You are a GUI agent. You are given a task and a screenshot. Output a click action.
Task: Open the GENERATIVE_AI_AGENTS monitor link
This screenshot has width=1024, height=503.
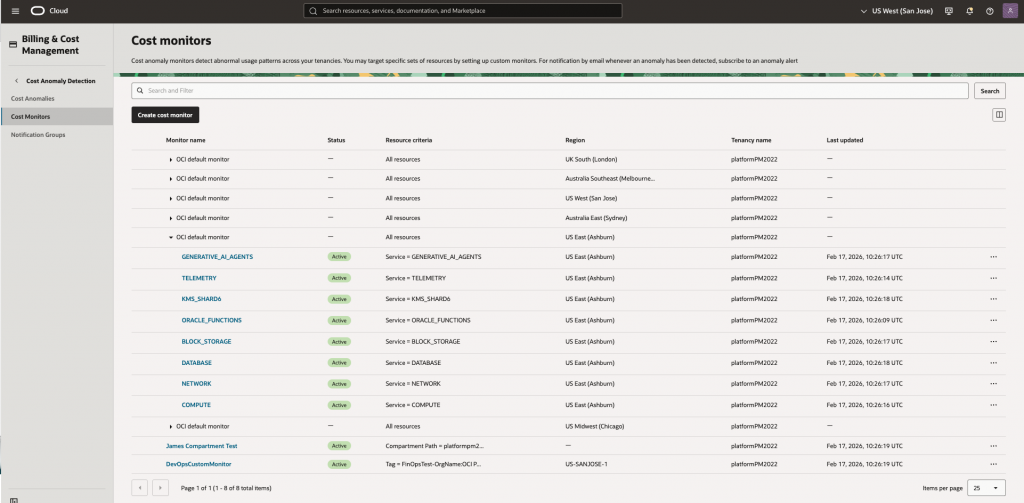(x=217, y=257)
